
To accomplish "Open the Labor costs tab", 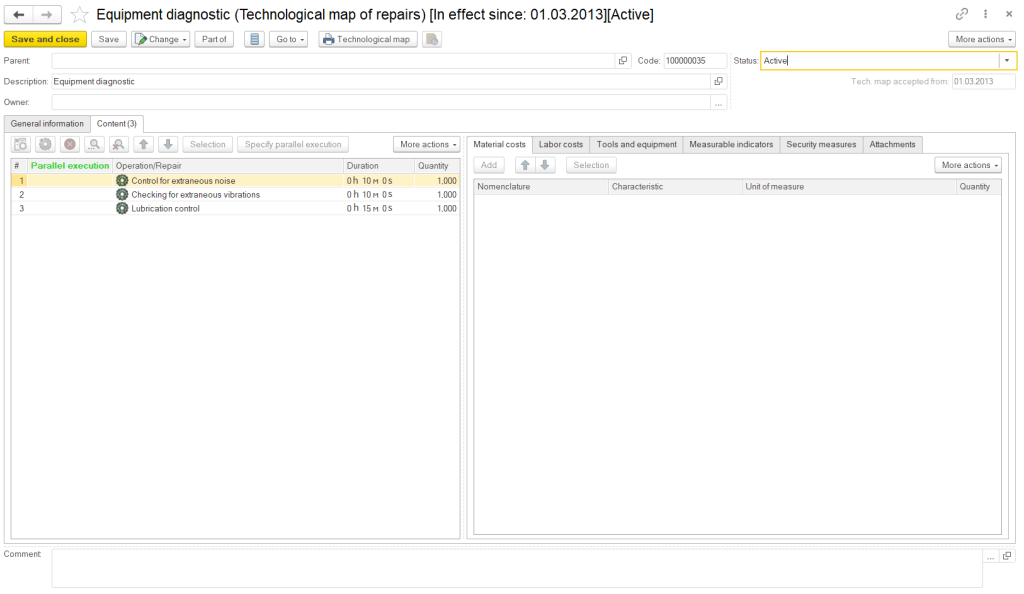I will [x=560, y=145].
